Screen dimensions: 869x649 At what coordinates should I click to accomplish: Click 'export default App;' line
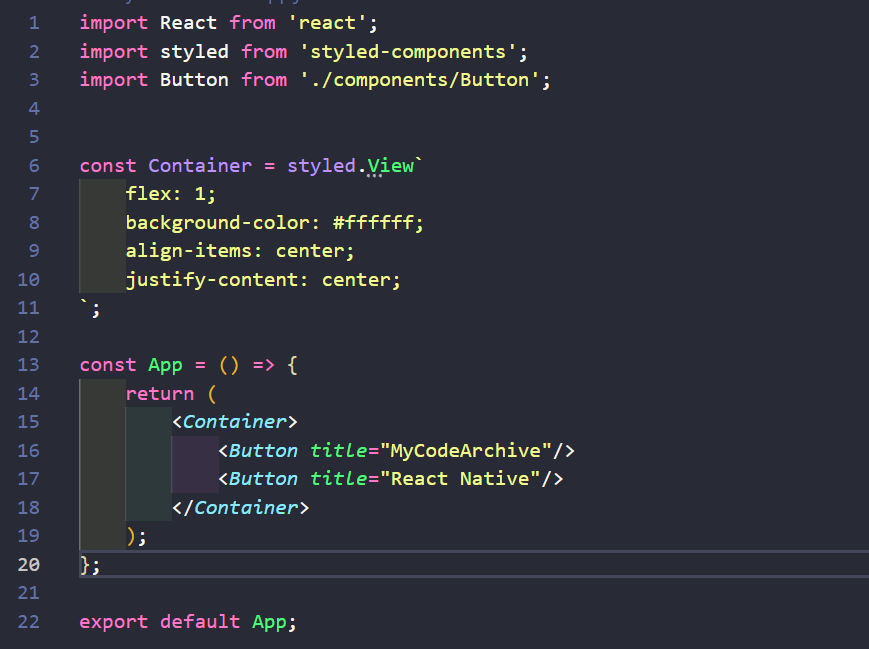[188, 622]
